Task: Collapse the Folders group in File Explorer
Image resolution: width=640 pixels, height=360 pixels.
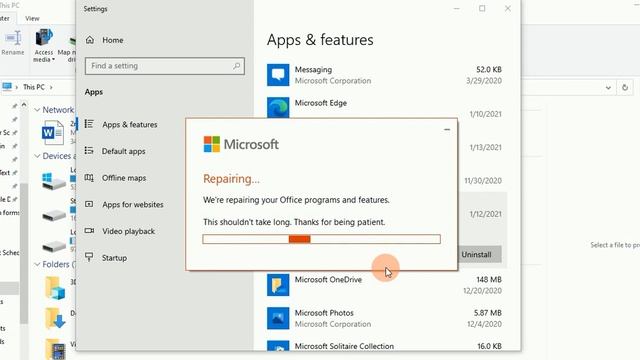Action: (x=37, y=264)
